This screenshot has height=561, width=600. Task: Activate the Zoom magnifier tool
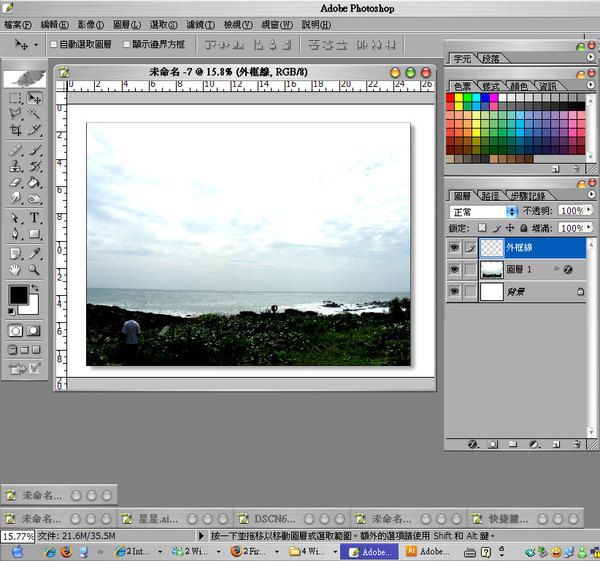pos(35,269)
